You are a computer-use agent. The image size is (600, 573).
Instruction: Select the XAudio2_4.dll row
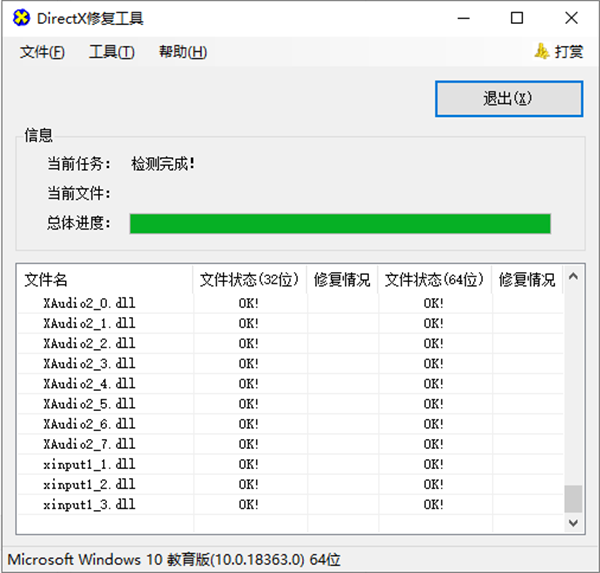(90, 383)
